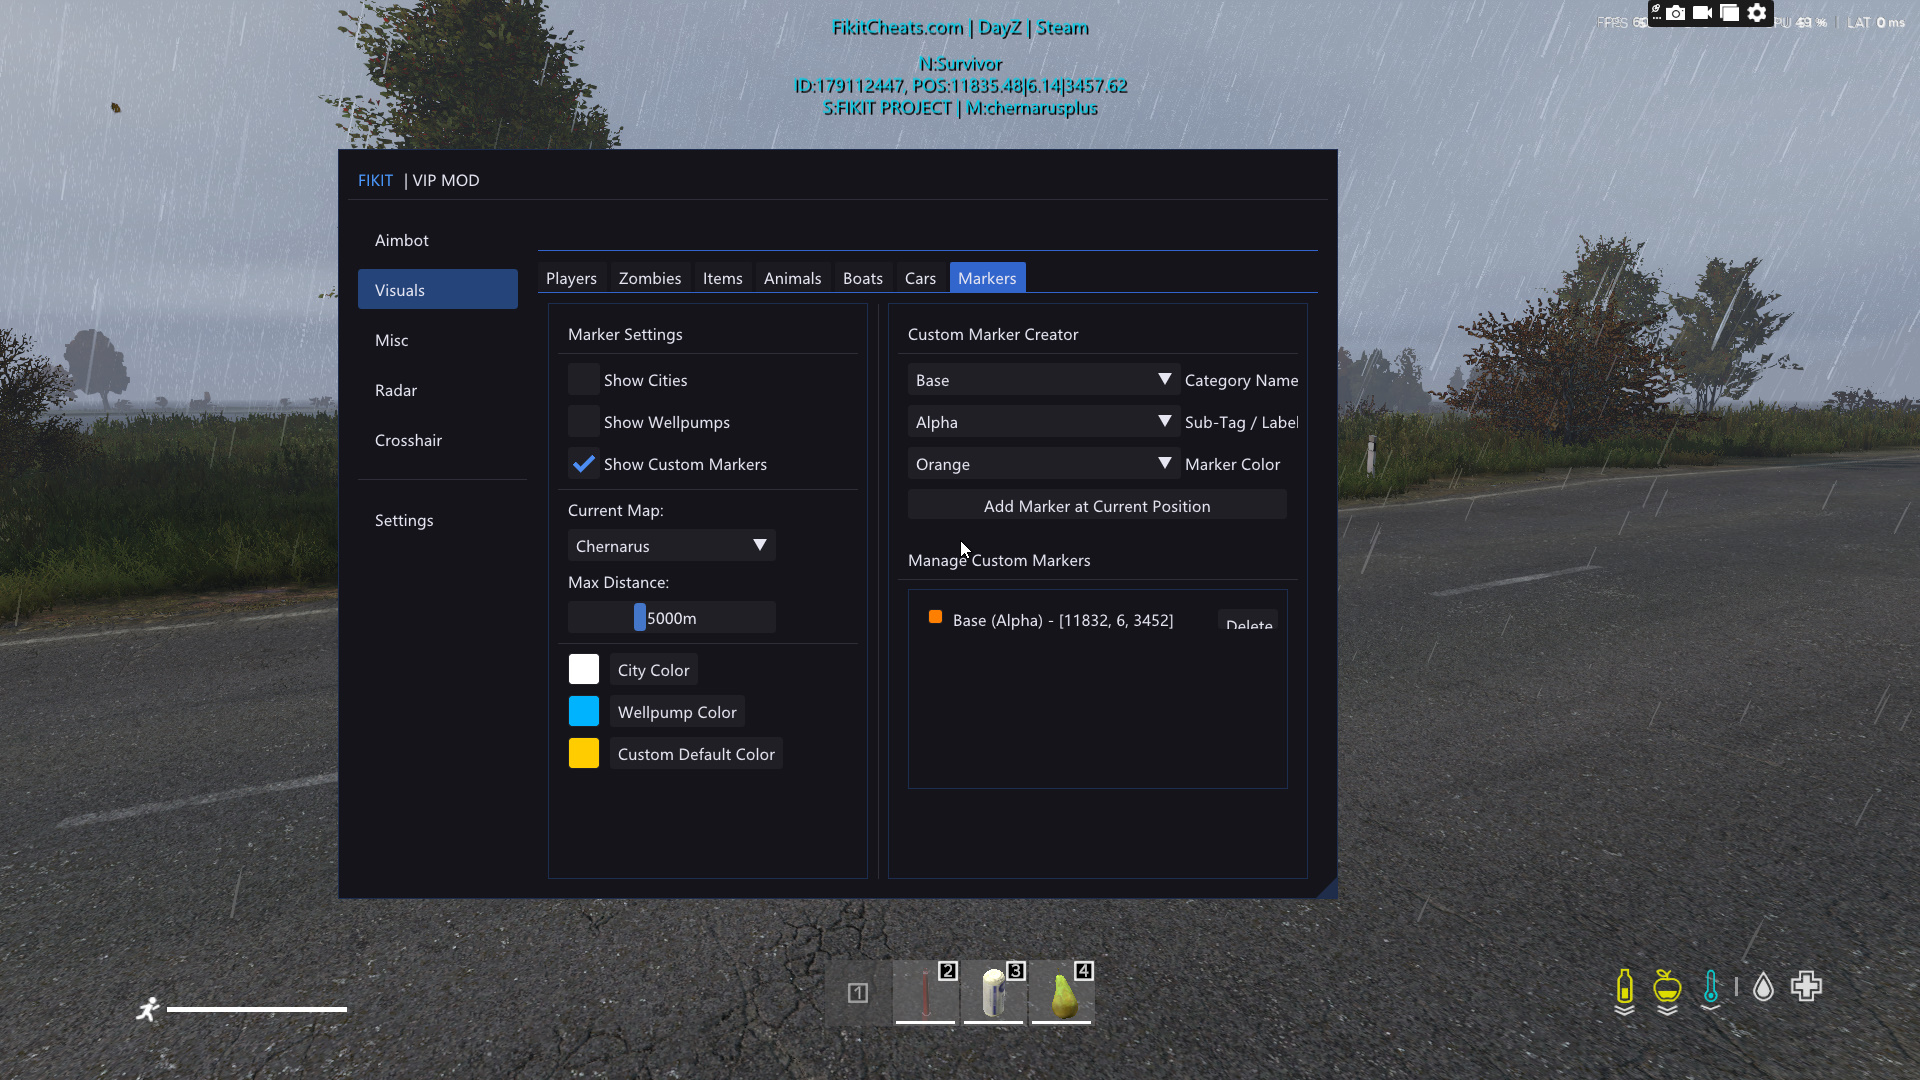Select hotbar slot 2 stick item
The height and width of the screenshot is (1080, 1920).
click(x=926, y=993)
